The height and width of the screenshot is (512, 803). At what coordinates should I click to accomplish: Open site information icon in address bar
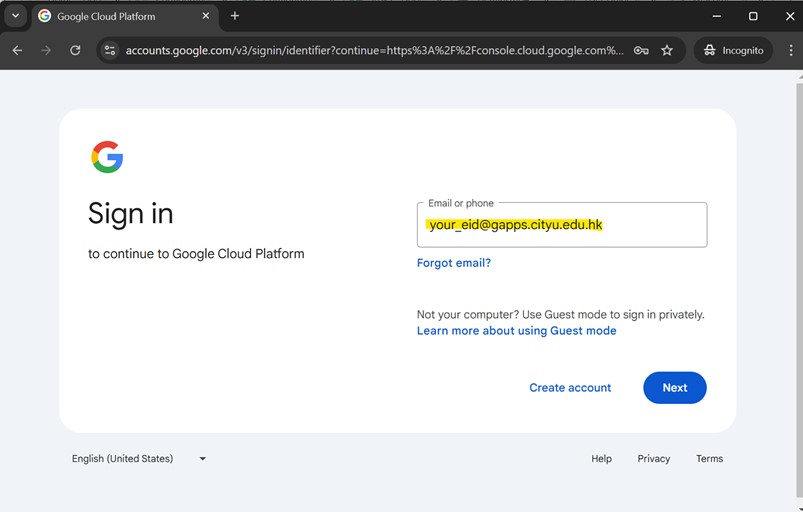[110, 50]
